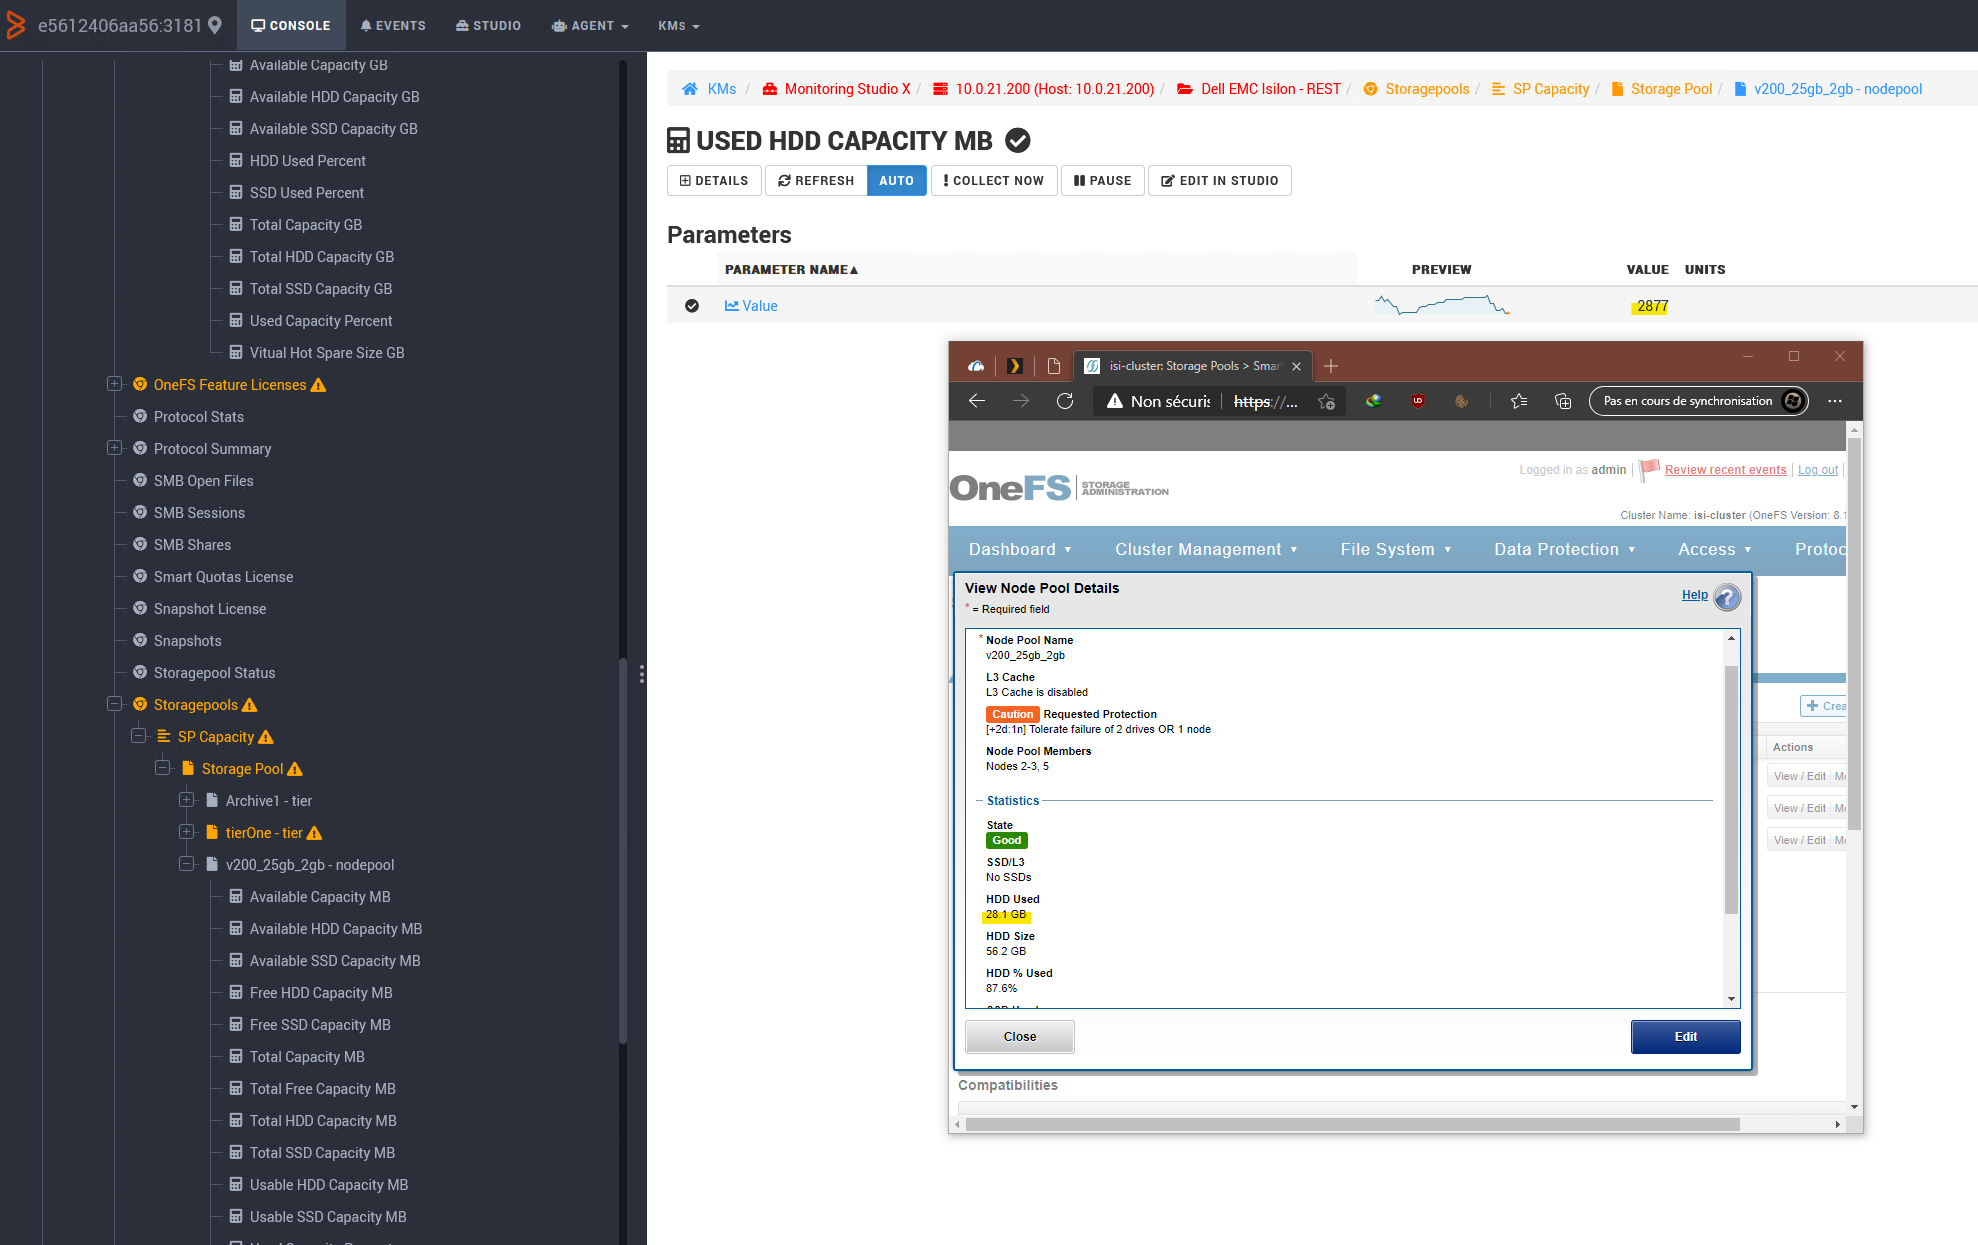Click the COLLECT NOW button
The width and height of the screenshot is (1978, 1245).
click(x=994, y=181)
